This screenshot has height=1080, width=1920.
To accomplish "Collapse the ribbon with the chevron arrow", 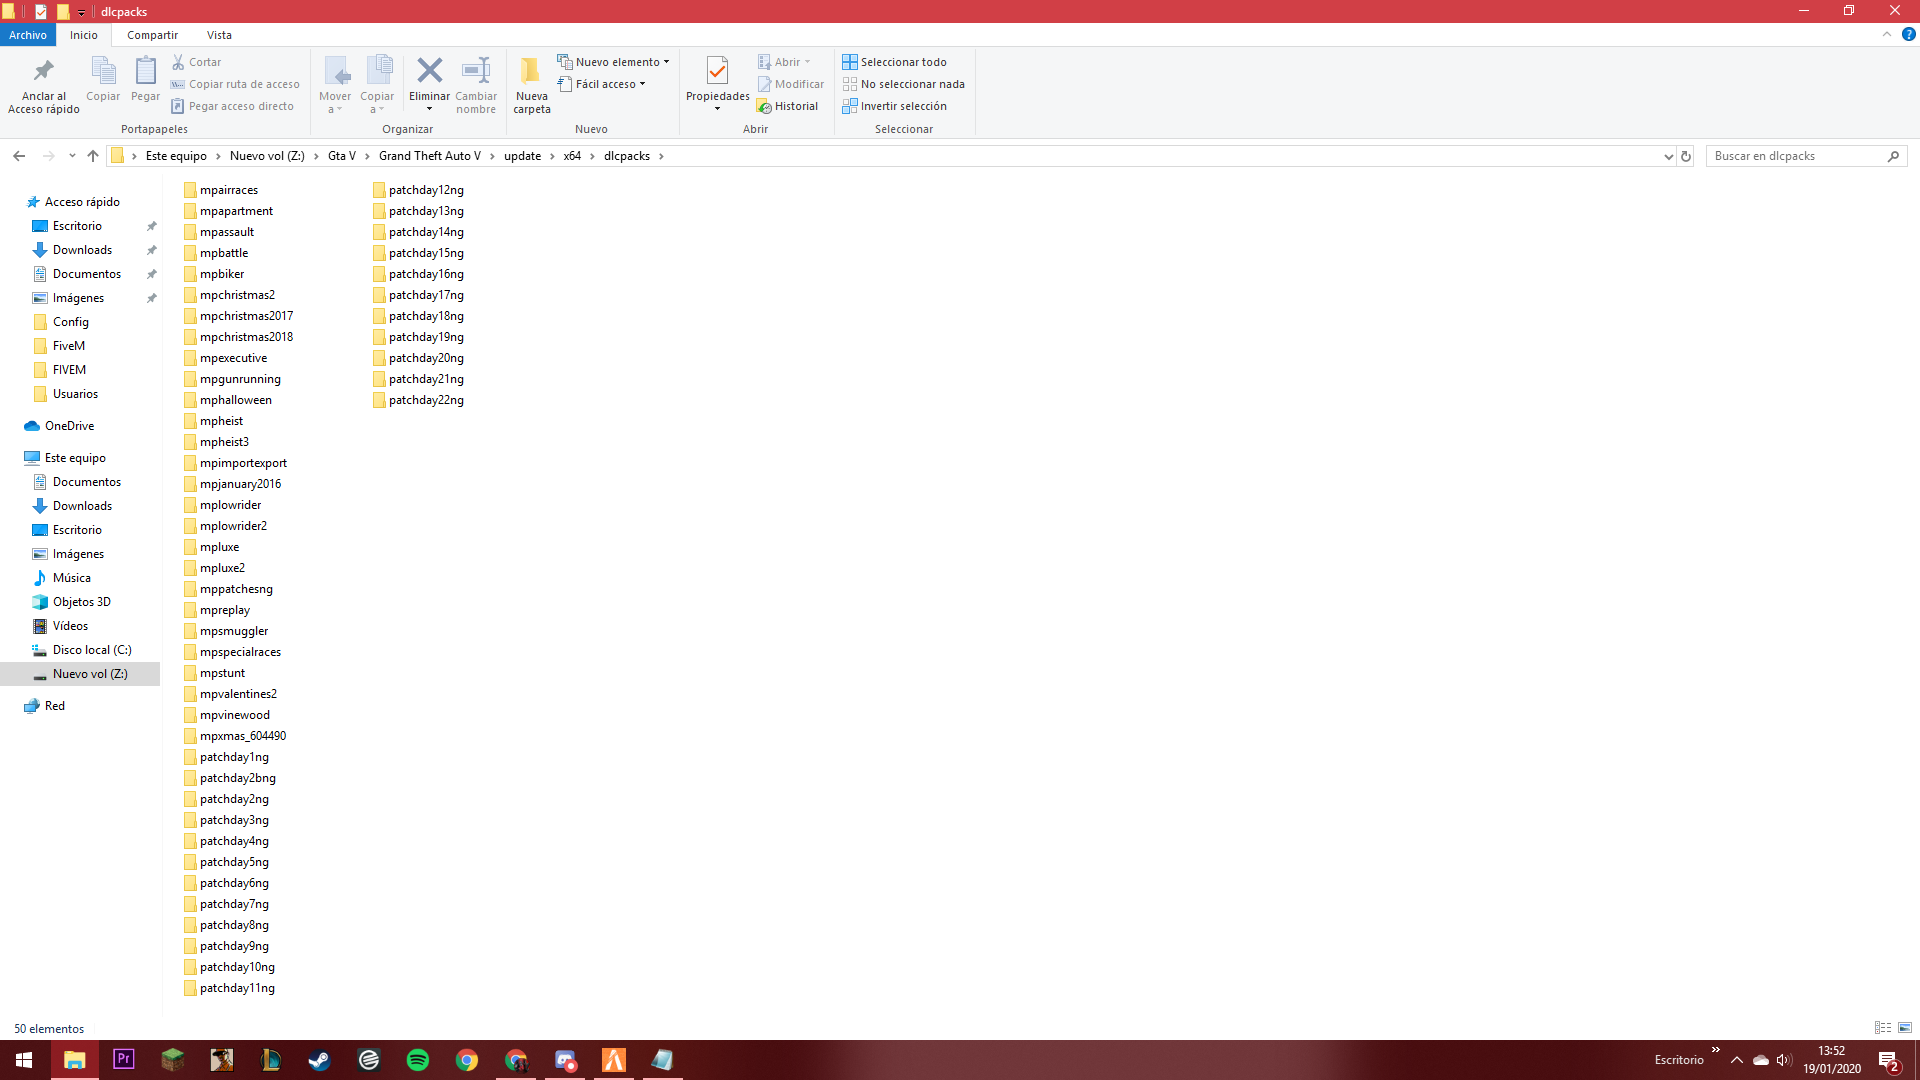I will tap(1886, 34).
